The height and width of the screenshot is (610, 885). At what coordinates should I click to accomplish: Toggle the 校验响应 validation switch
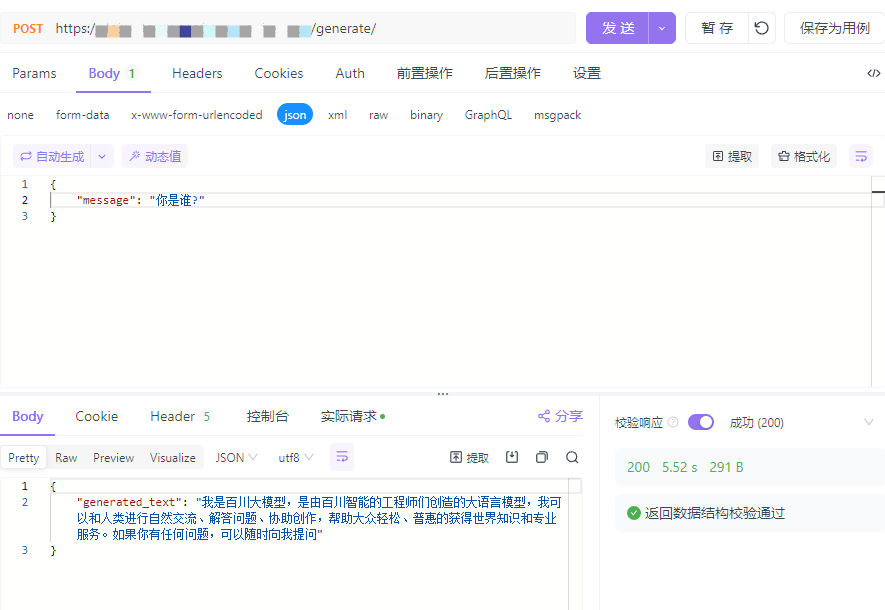pyautogui.click(x=700, y=422)
